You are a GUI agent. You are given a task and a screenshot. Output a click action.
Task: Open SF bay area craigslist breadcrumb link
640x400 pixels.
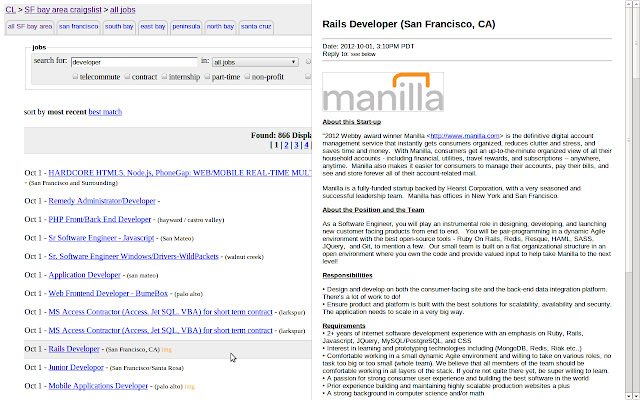tap(63, 9)
